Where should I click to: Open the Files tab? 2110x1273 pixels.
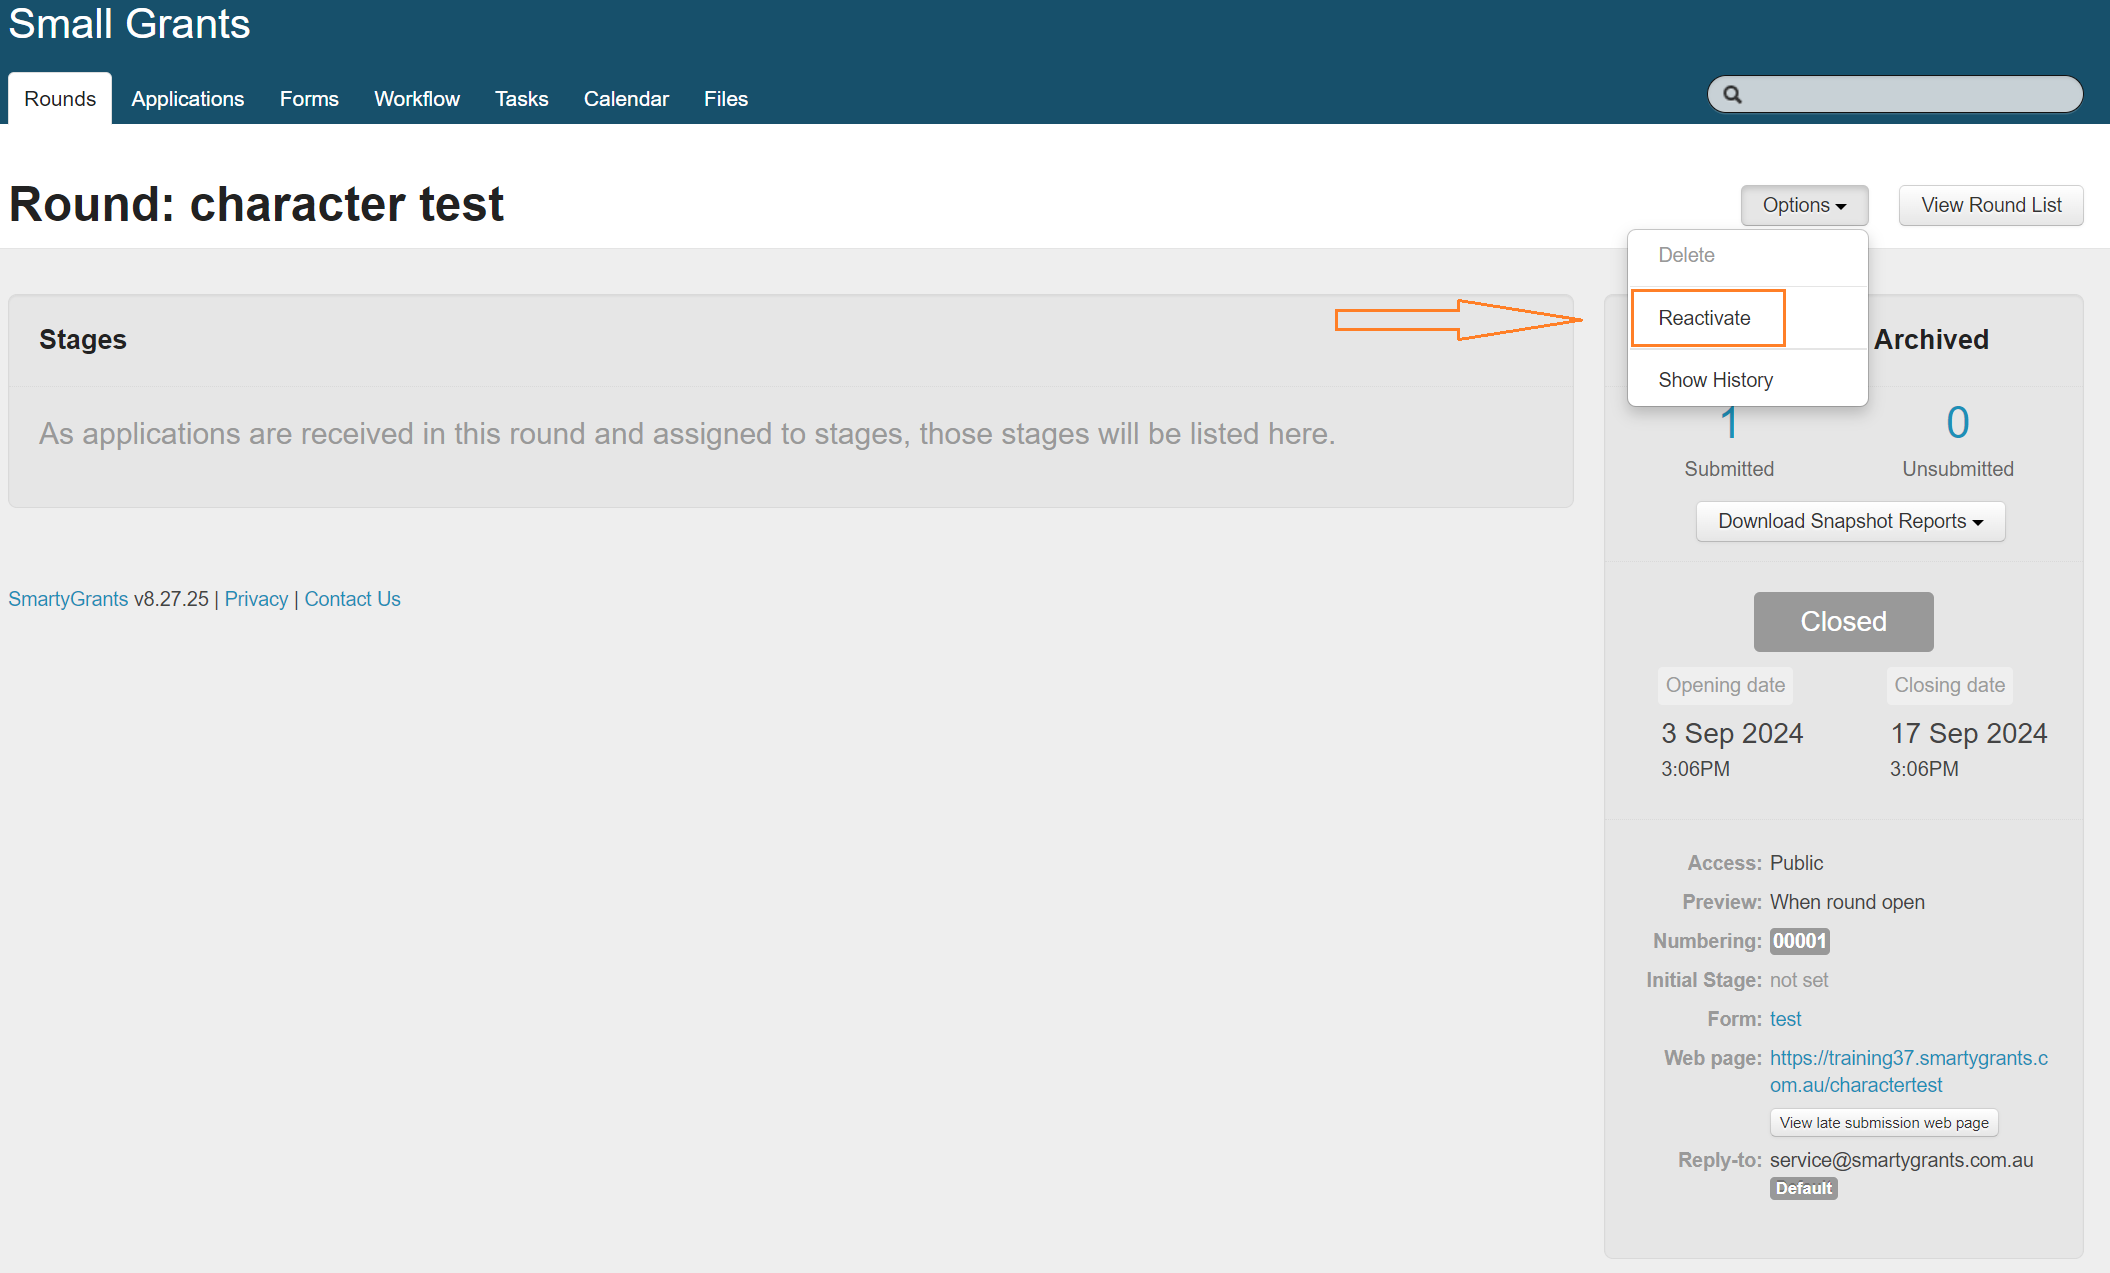[726, 99]
